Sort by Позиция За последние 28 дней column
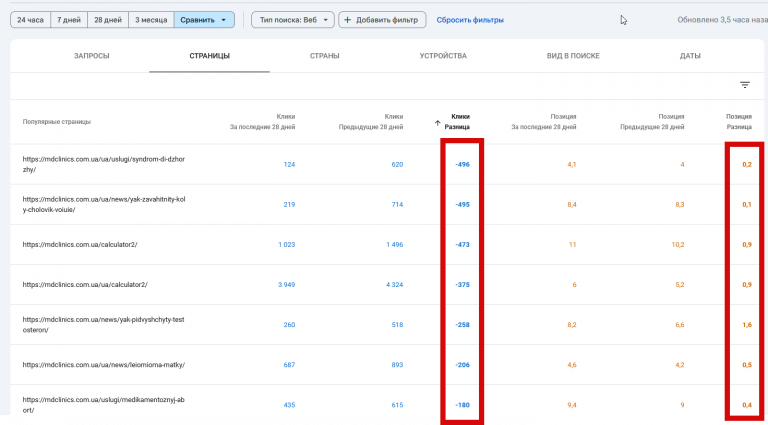768x425 pixels. point(544,122)
